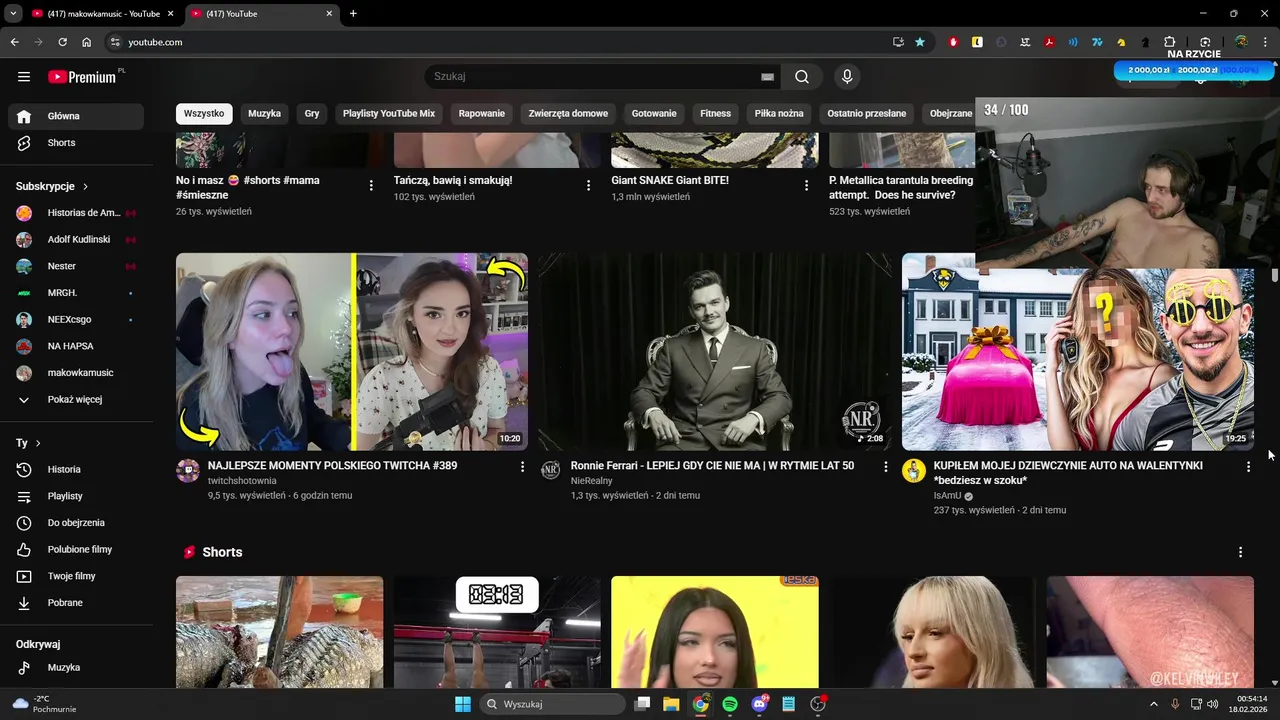
Task: Start voice search with the microphone icon
Action: click(x=847, y=77)
